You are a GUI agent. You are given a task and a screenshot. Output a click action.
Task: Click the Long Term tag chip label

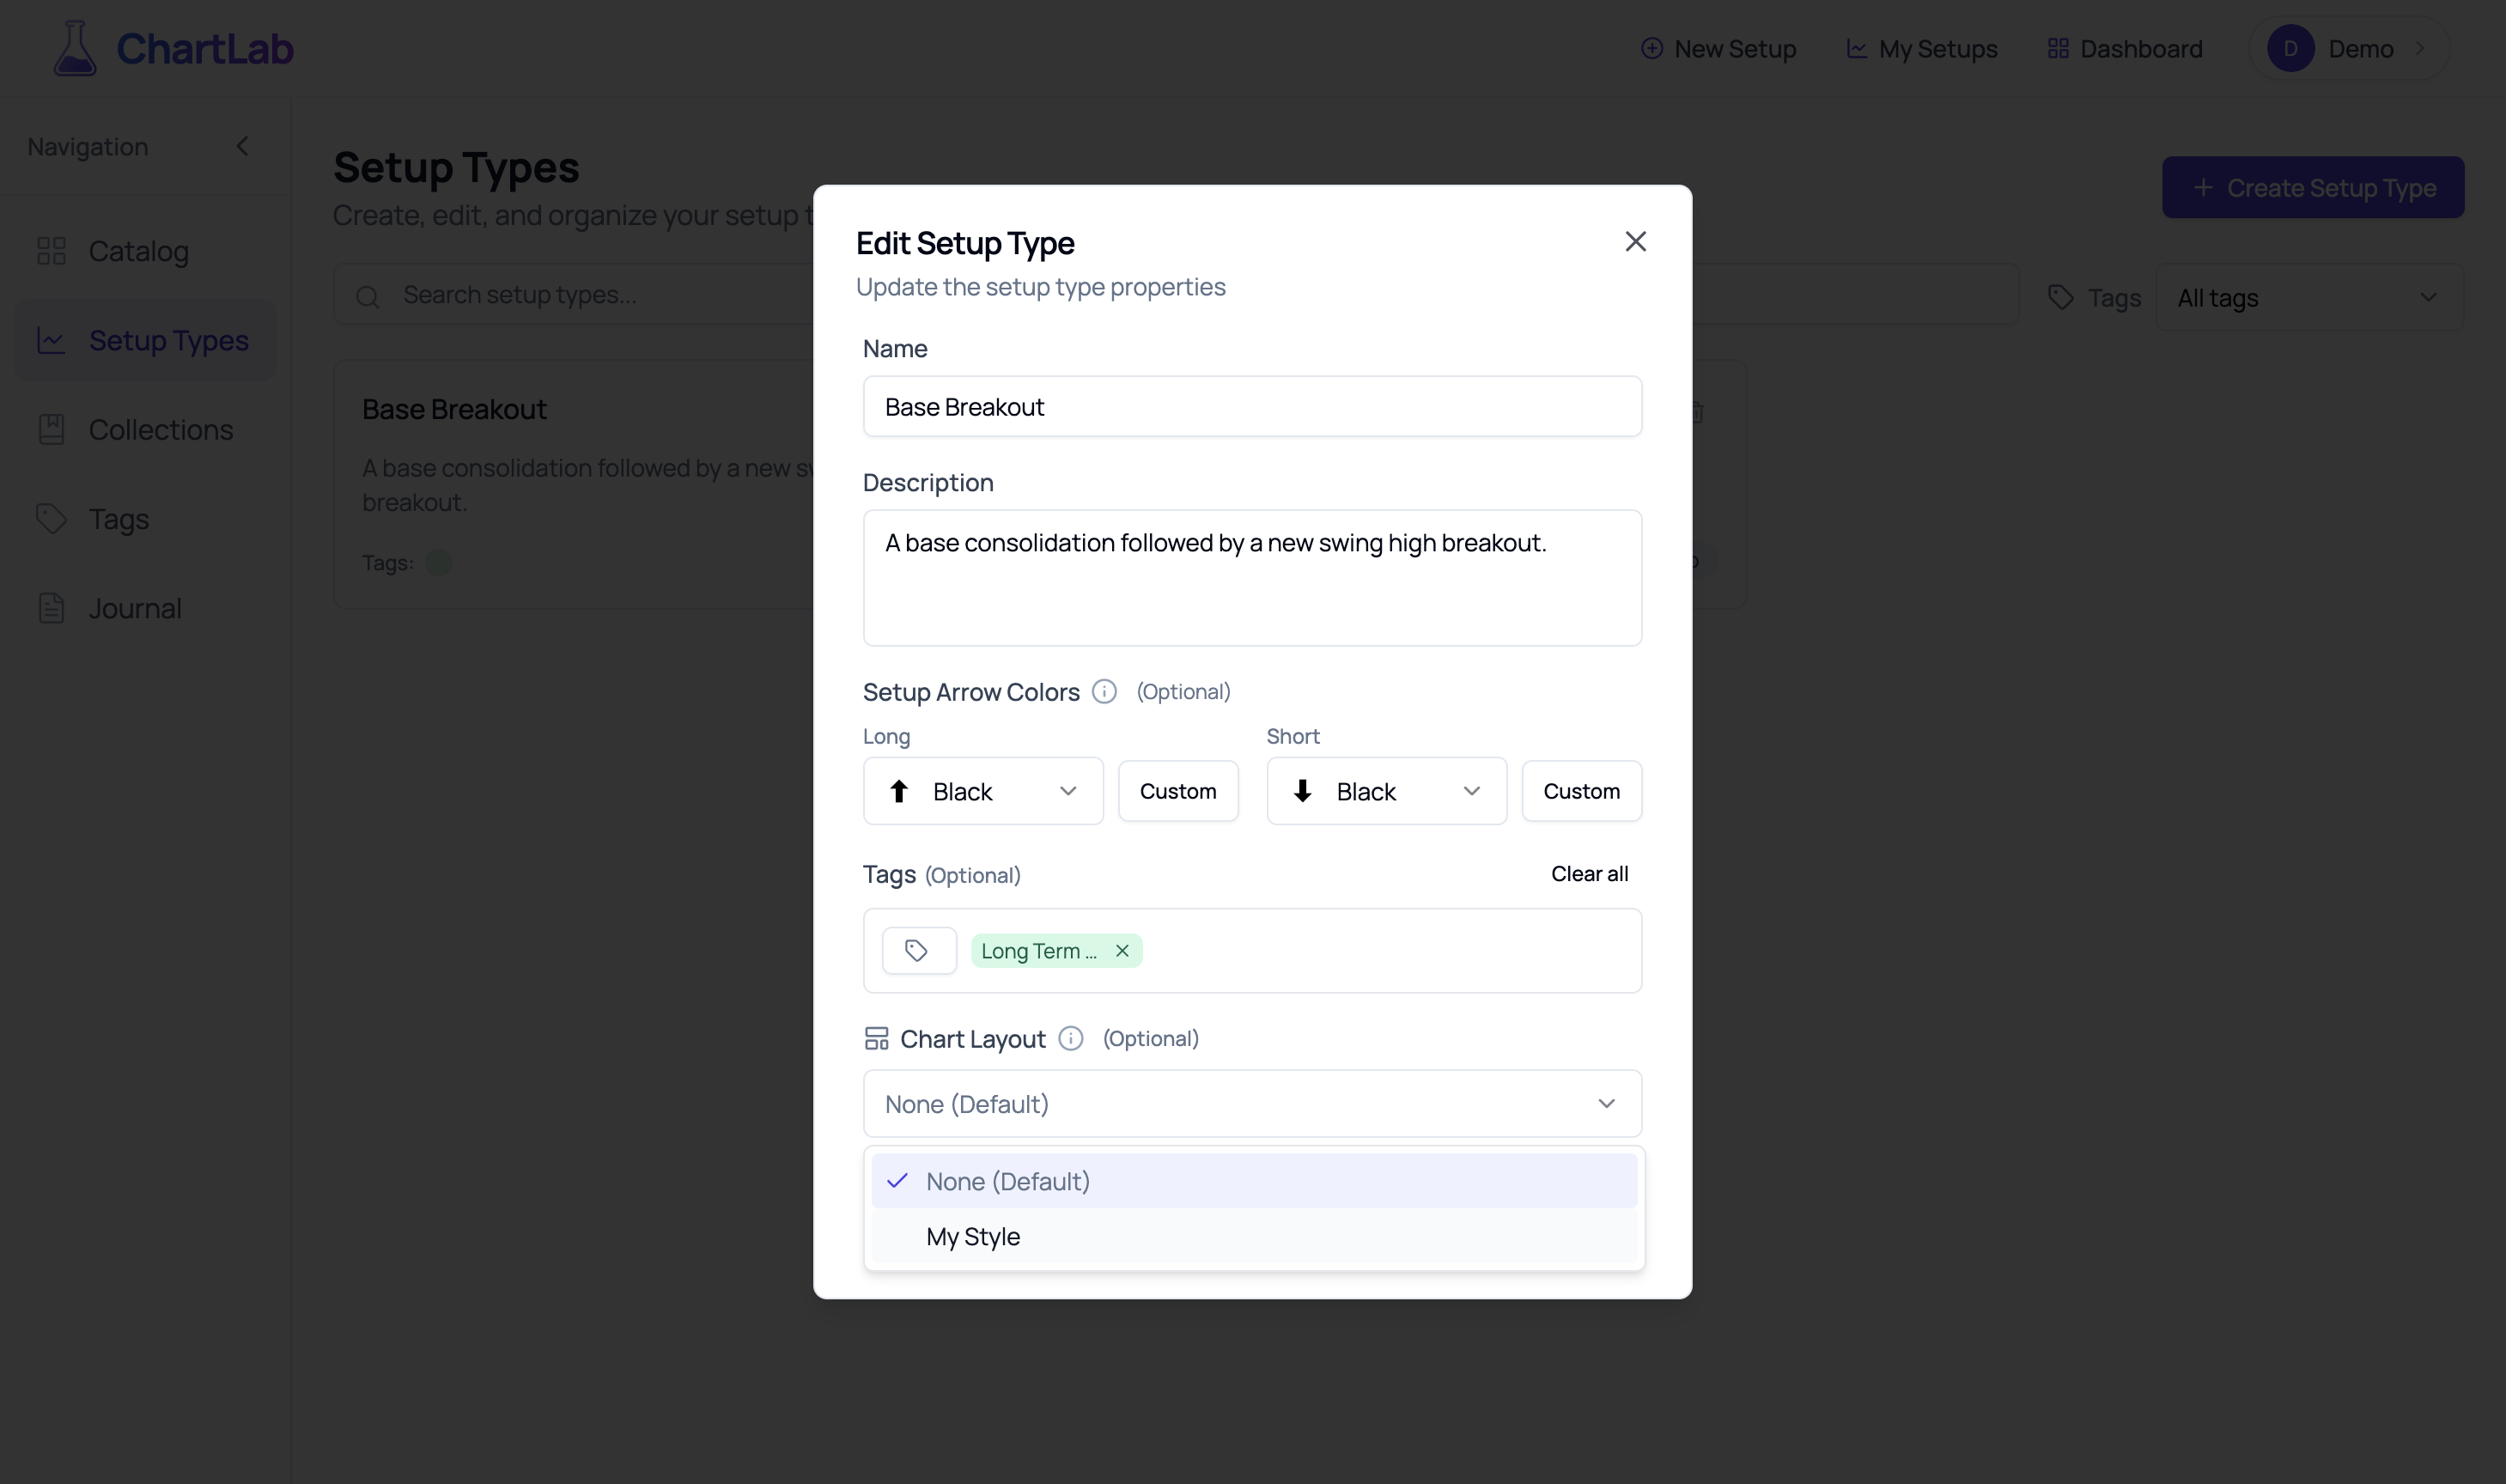[x=1038, y=951]
